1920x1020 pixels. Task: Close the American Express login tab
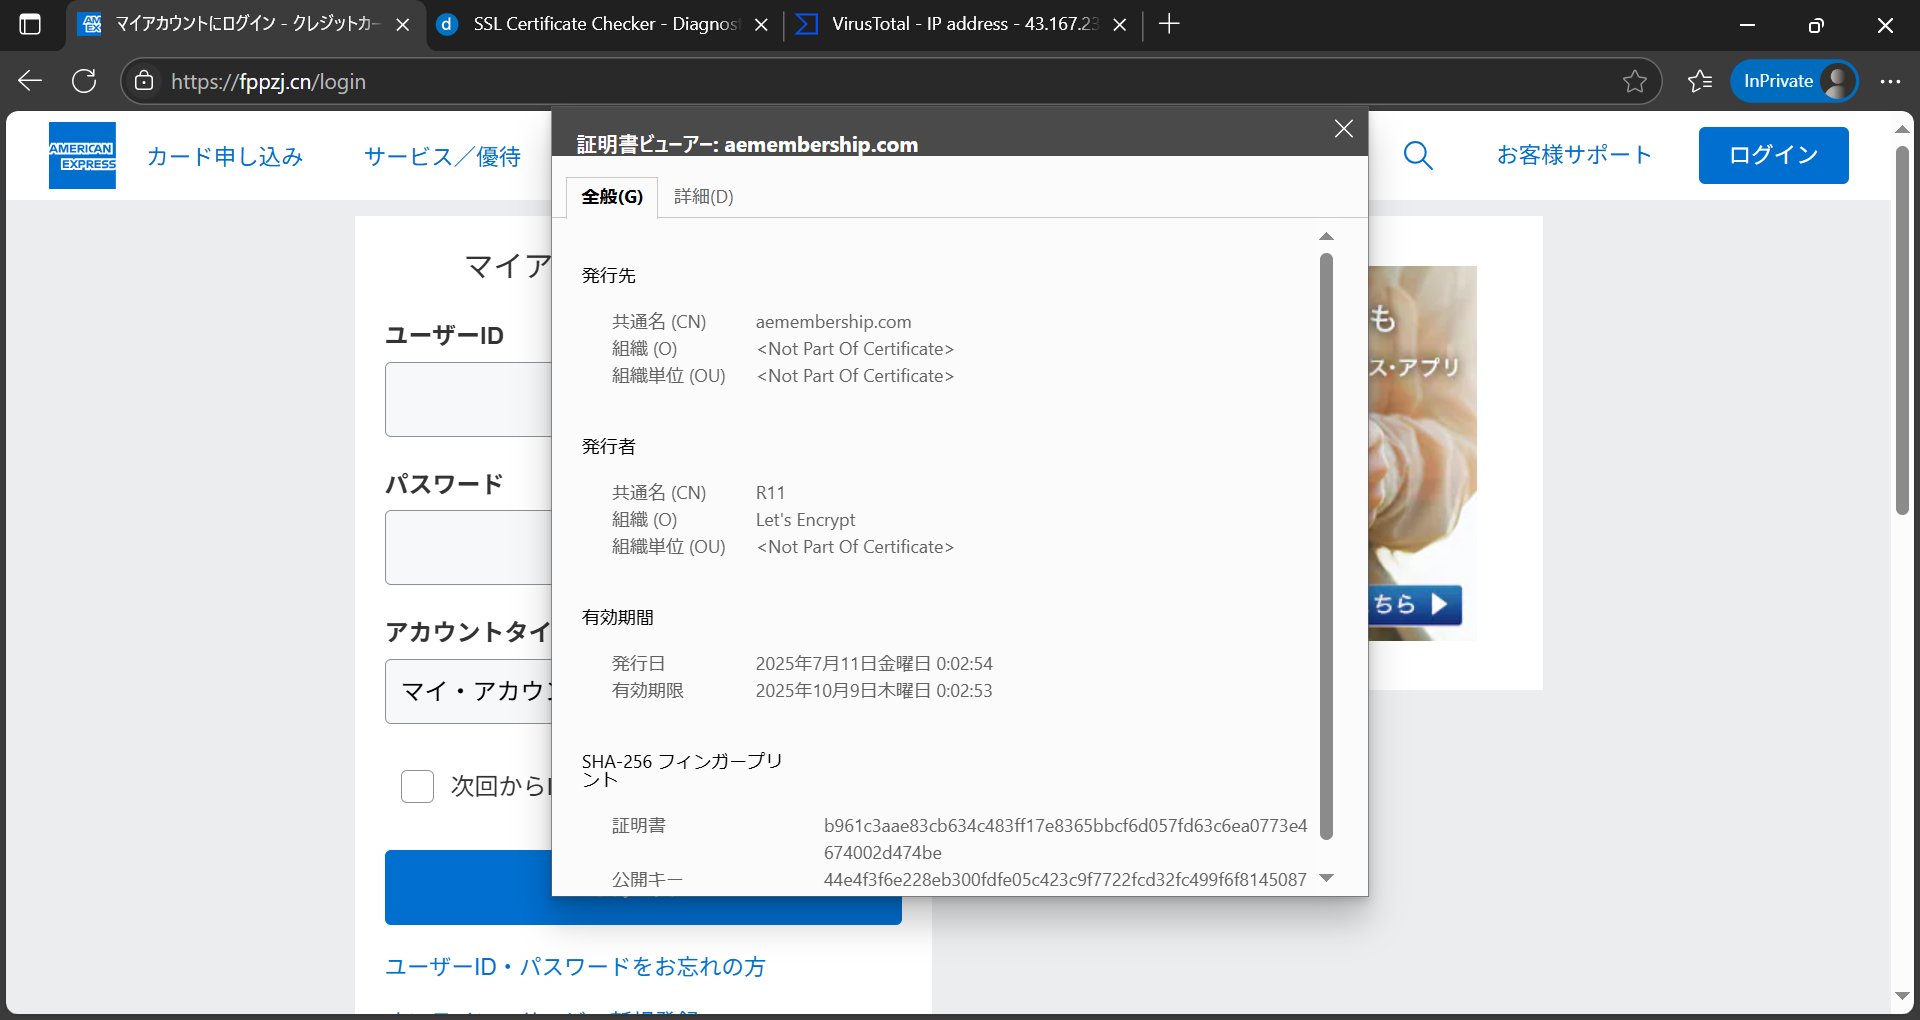[403, 25]
